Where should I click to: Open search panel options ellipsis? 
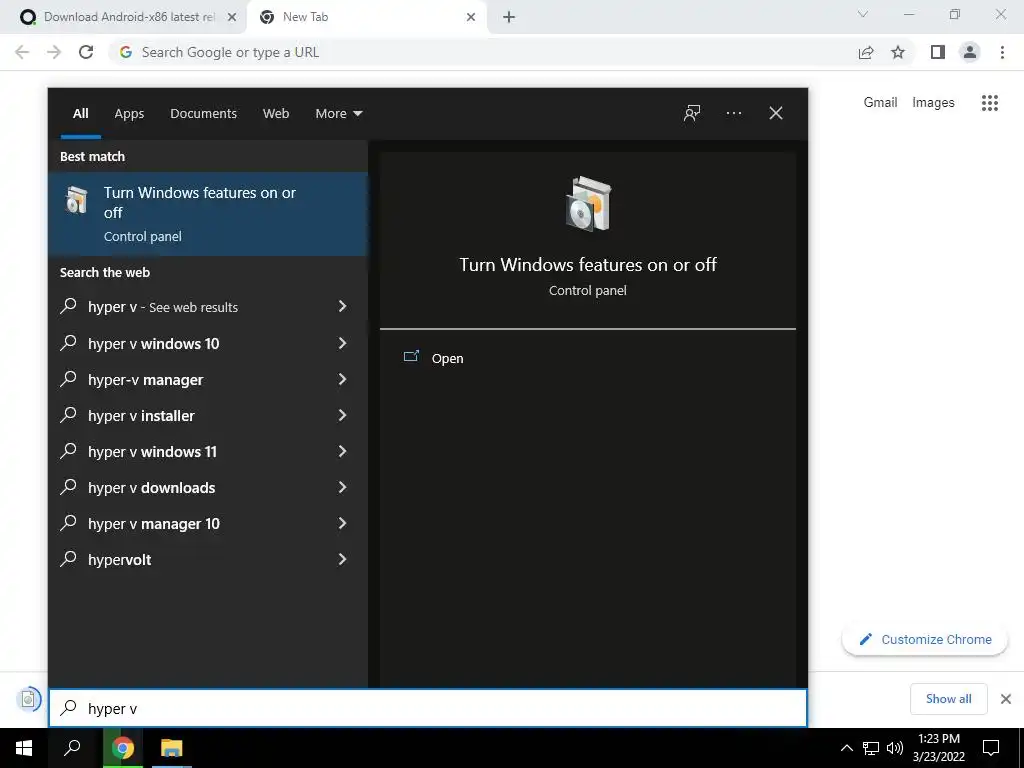[x=734, y=113]
